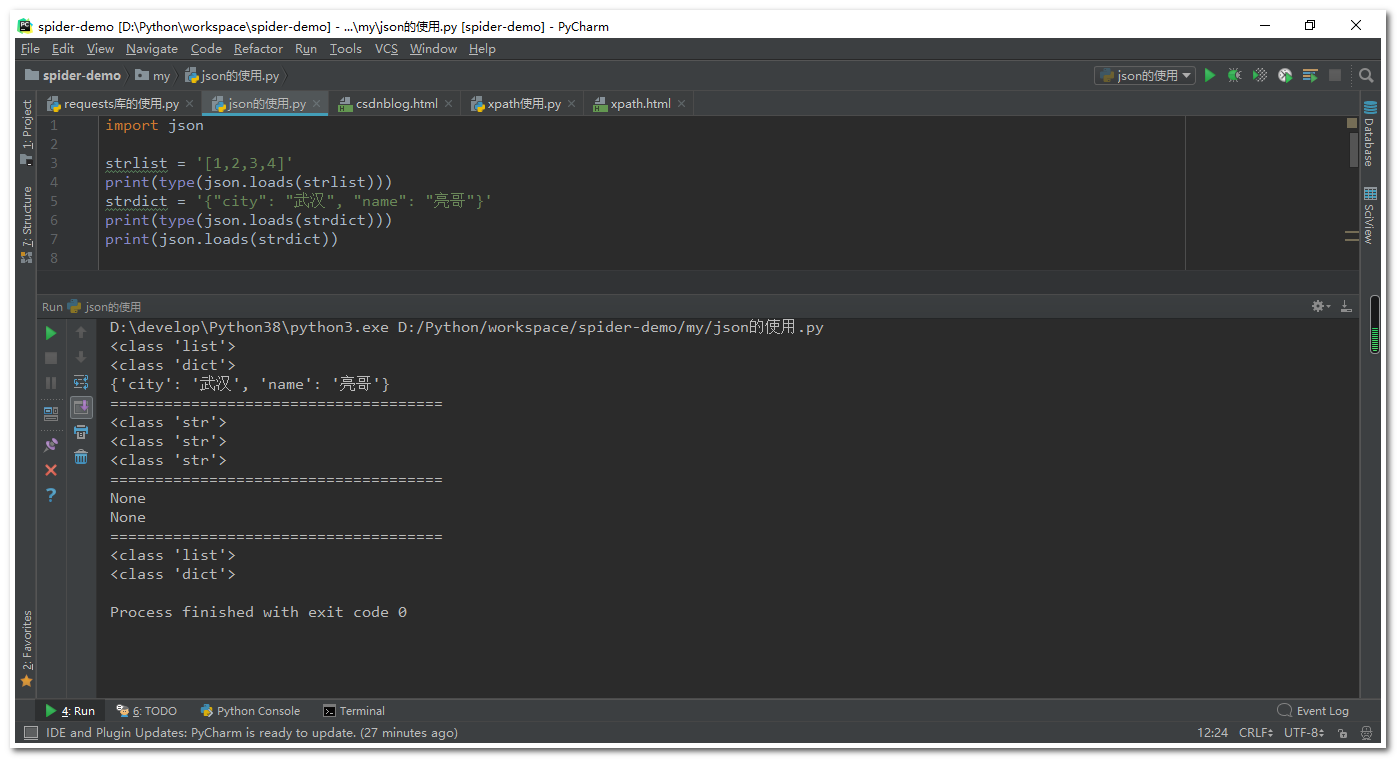
Task: Open the File menu
Action: pos(30,49)
